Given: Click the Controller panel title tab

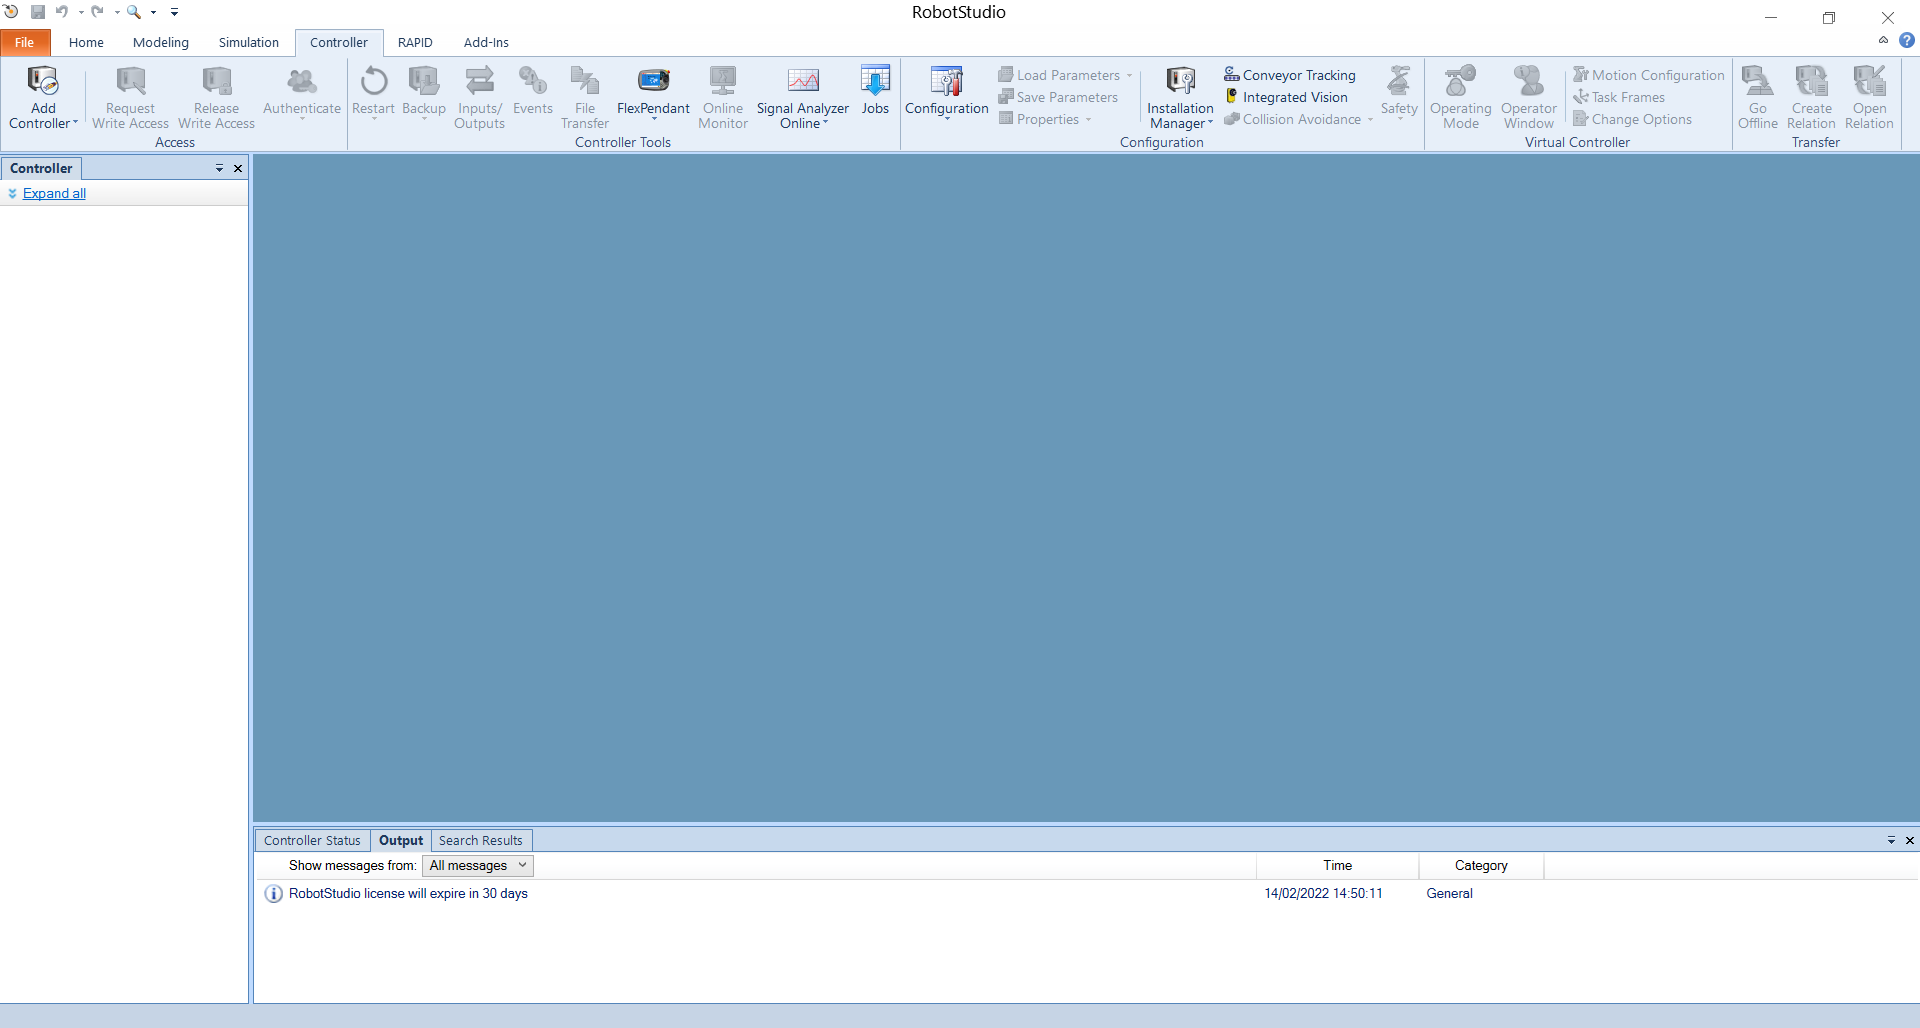Looking at the screenshot, I should 41,168.
